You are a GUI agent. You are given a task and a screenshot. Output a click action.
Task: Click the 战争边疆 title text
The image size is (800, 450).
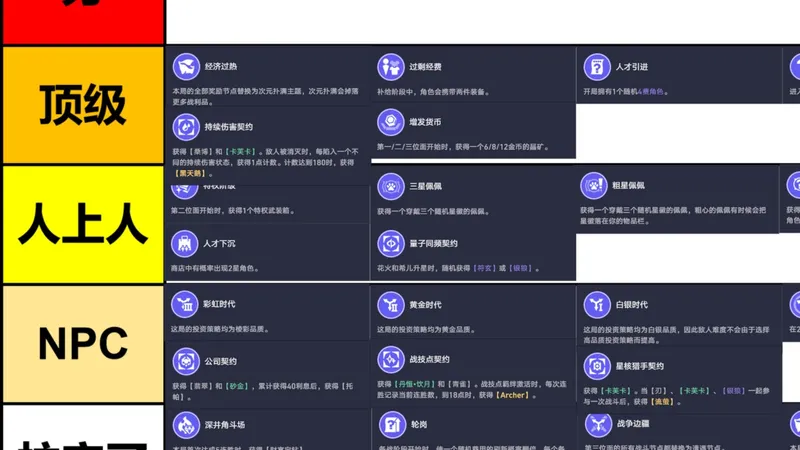click(x=633, y=423)
